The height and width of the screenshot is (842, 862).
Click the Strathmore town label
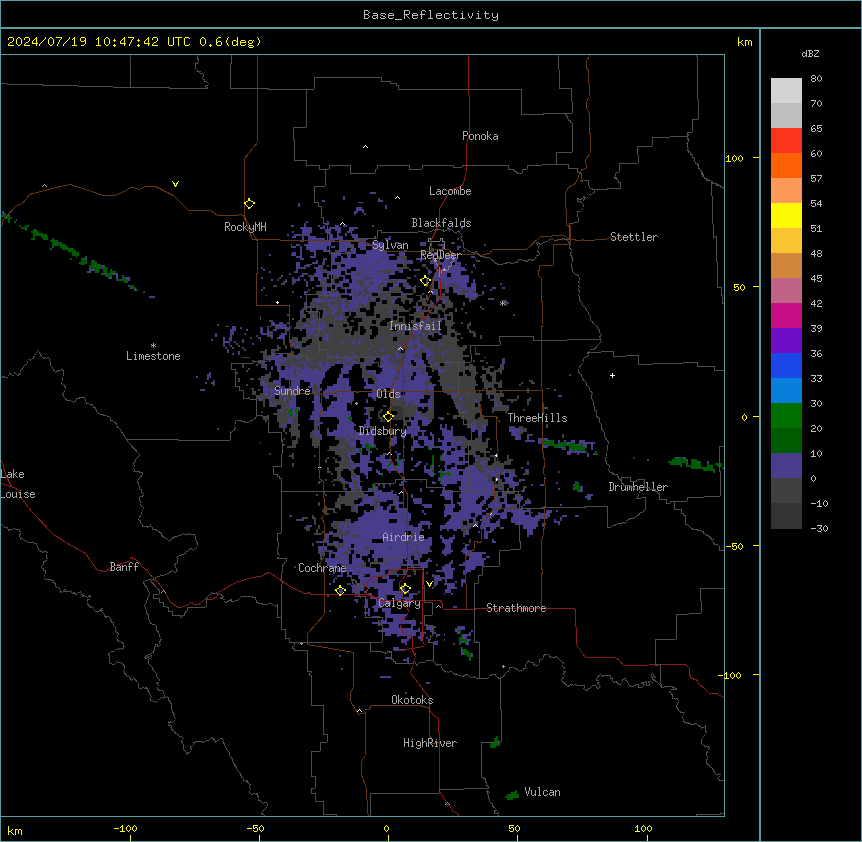pos(516,608)
